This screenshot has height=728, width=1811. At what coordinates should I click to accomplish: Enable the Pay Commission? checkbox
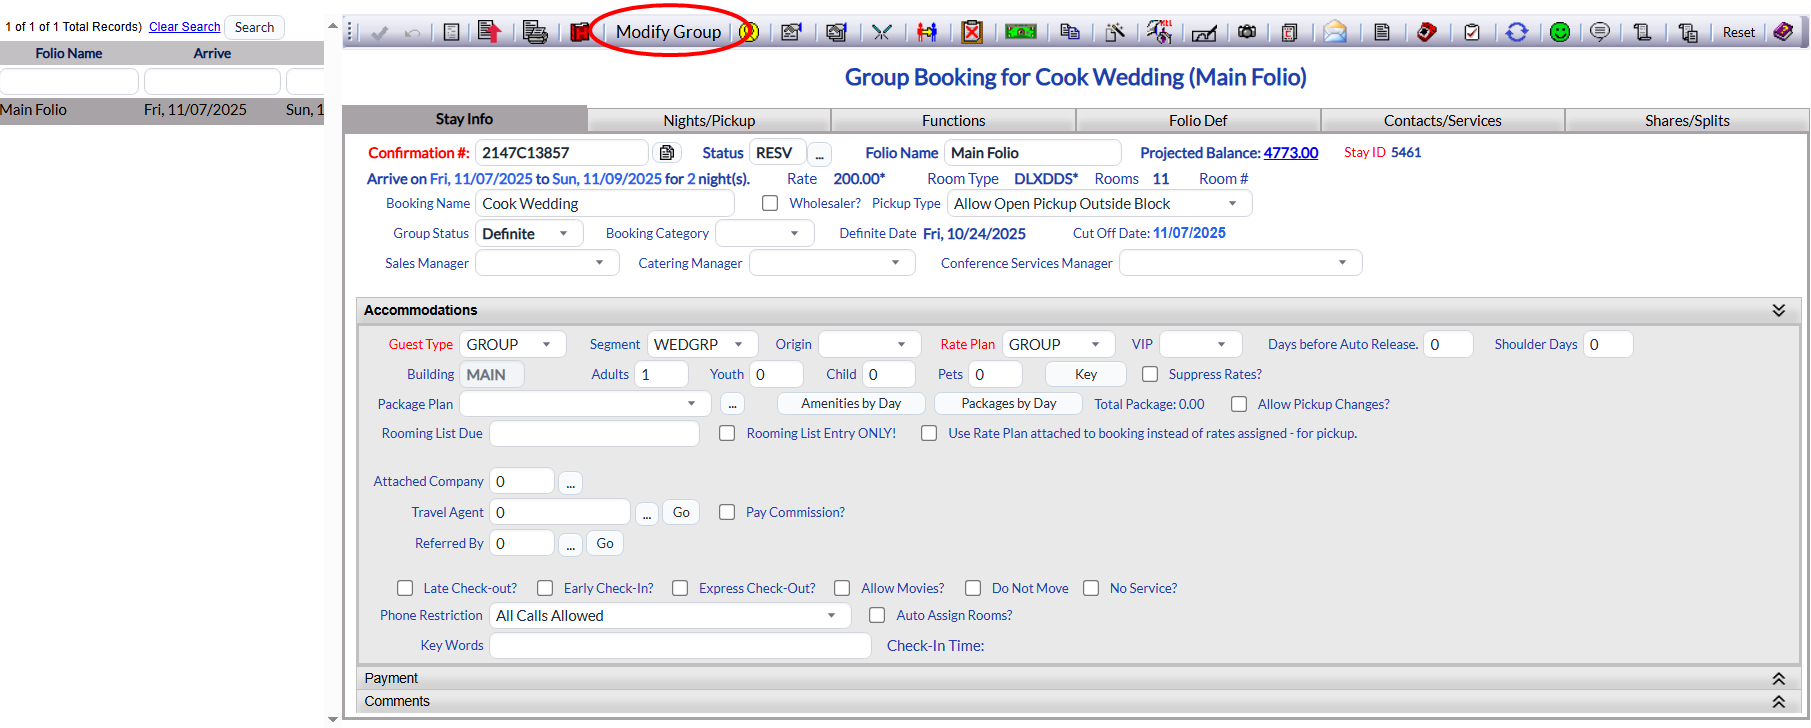[x=727, y=512]
